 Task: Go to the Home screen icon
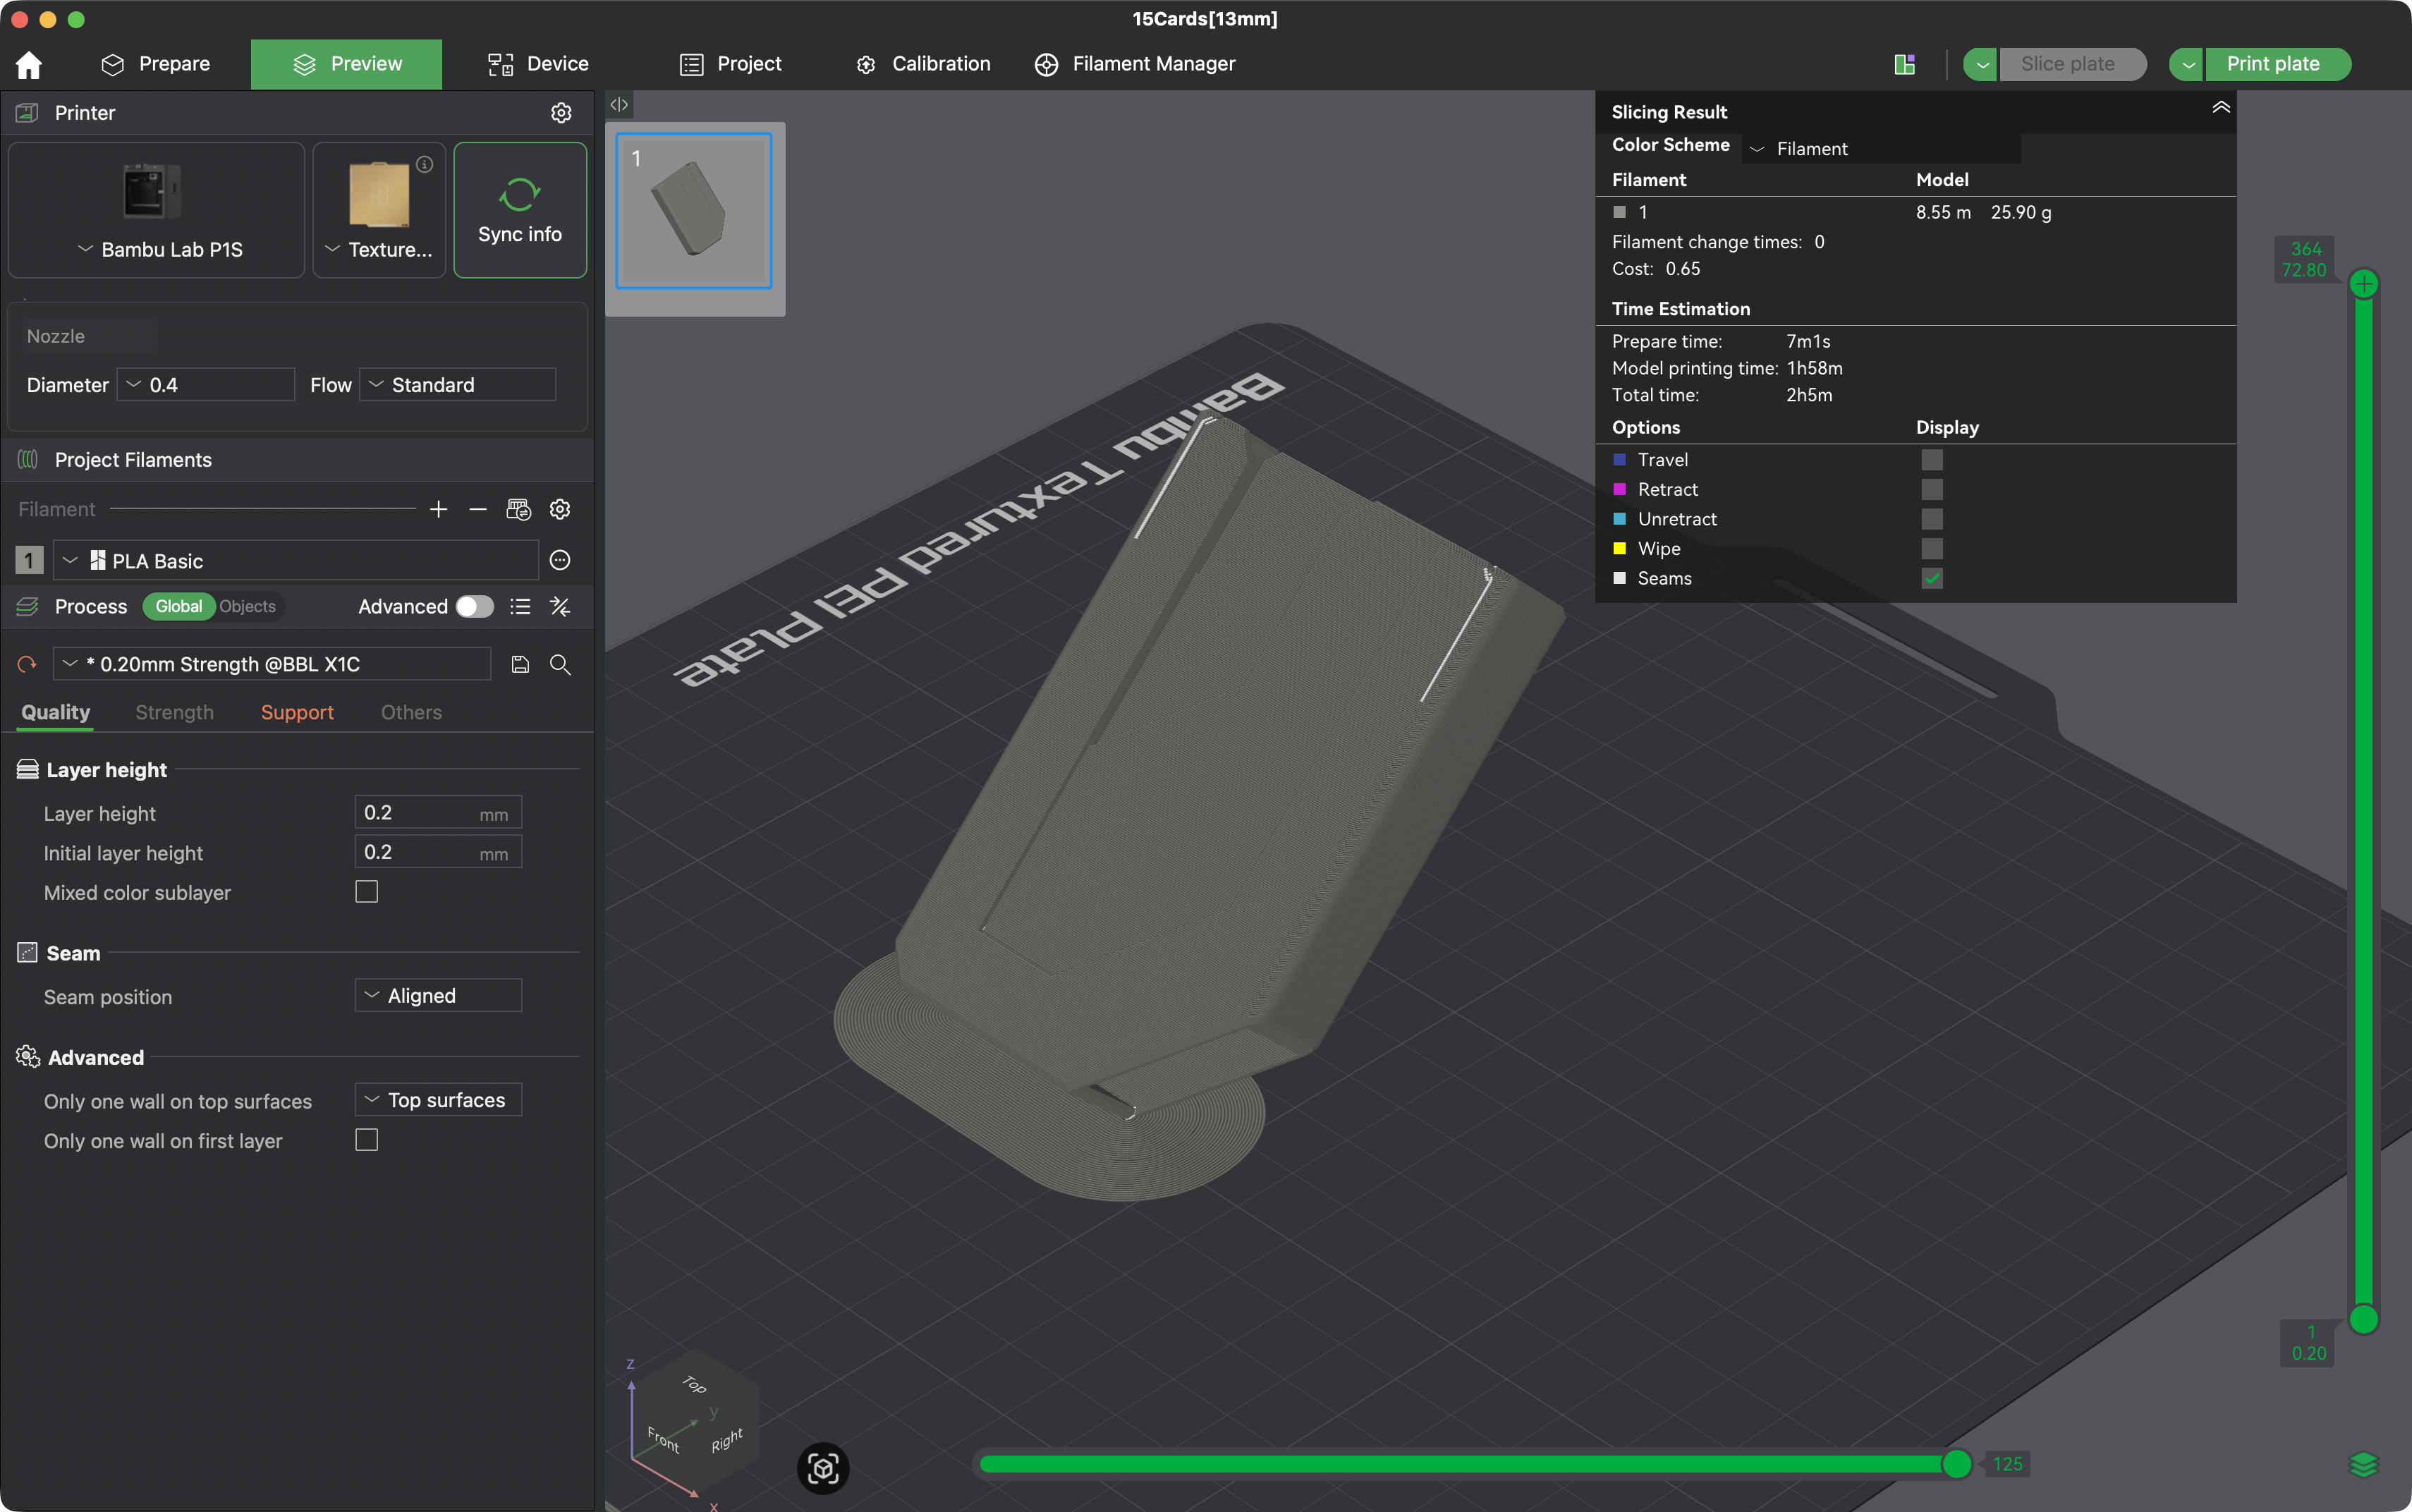29,64
